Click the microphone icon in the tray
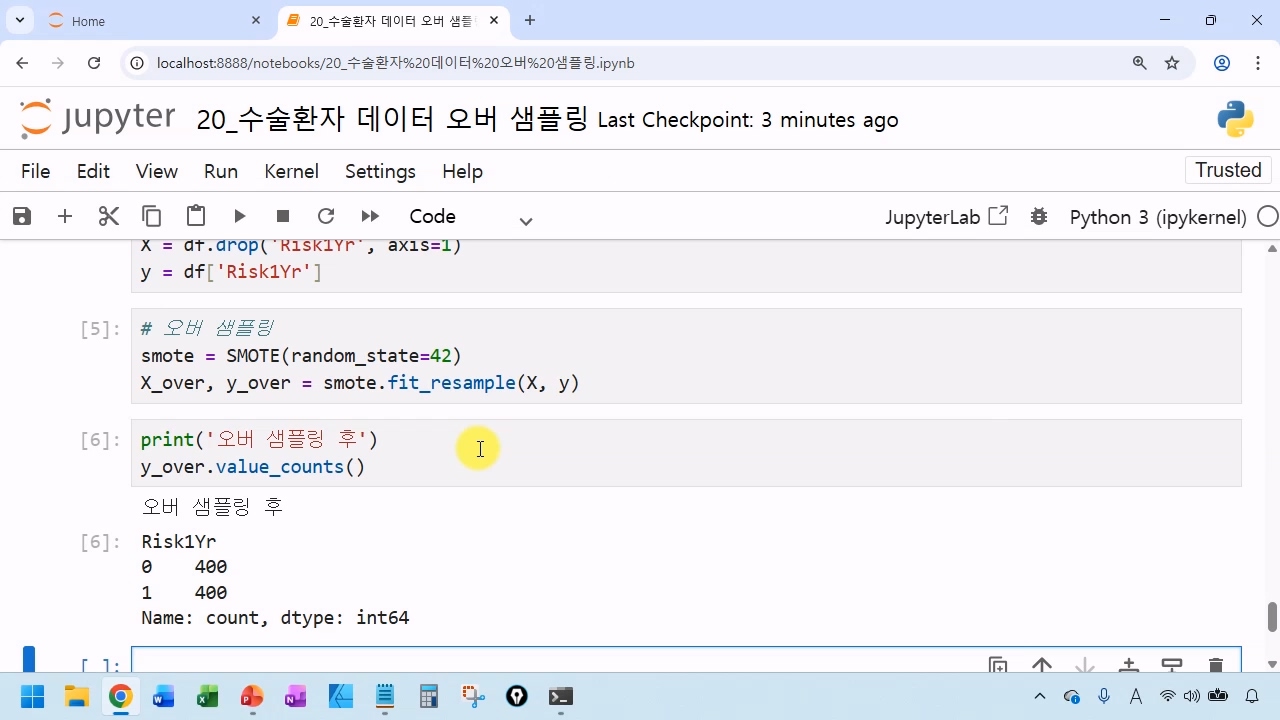This screenshot has height=720, width=1280. coord(1104,696)
